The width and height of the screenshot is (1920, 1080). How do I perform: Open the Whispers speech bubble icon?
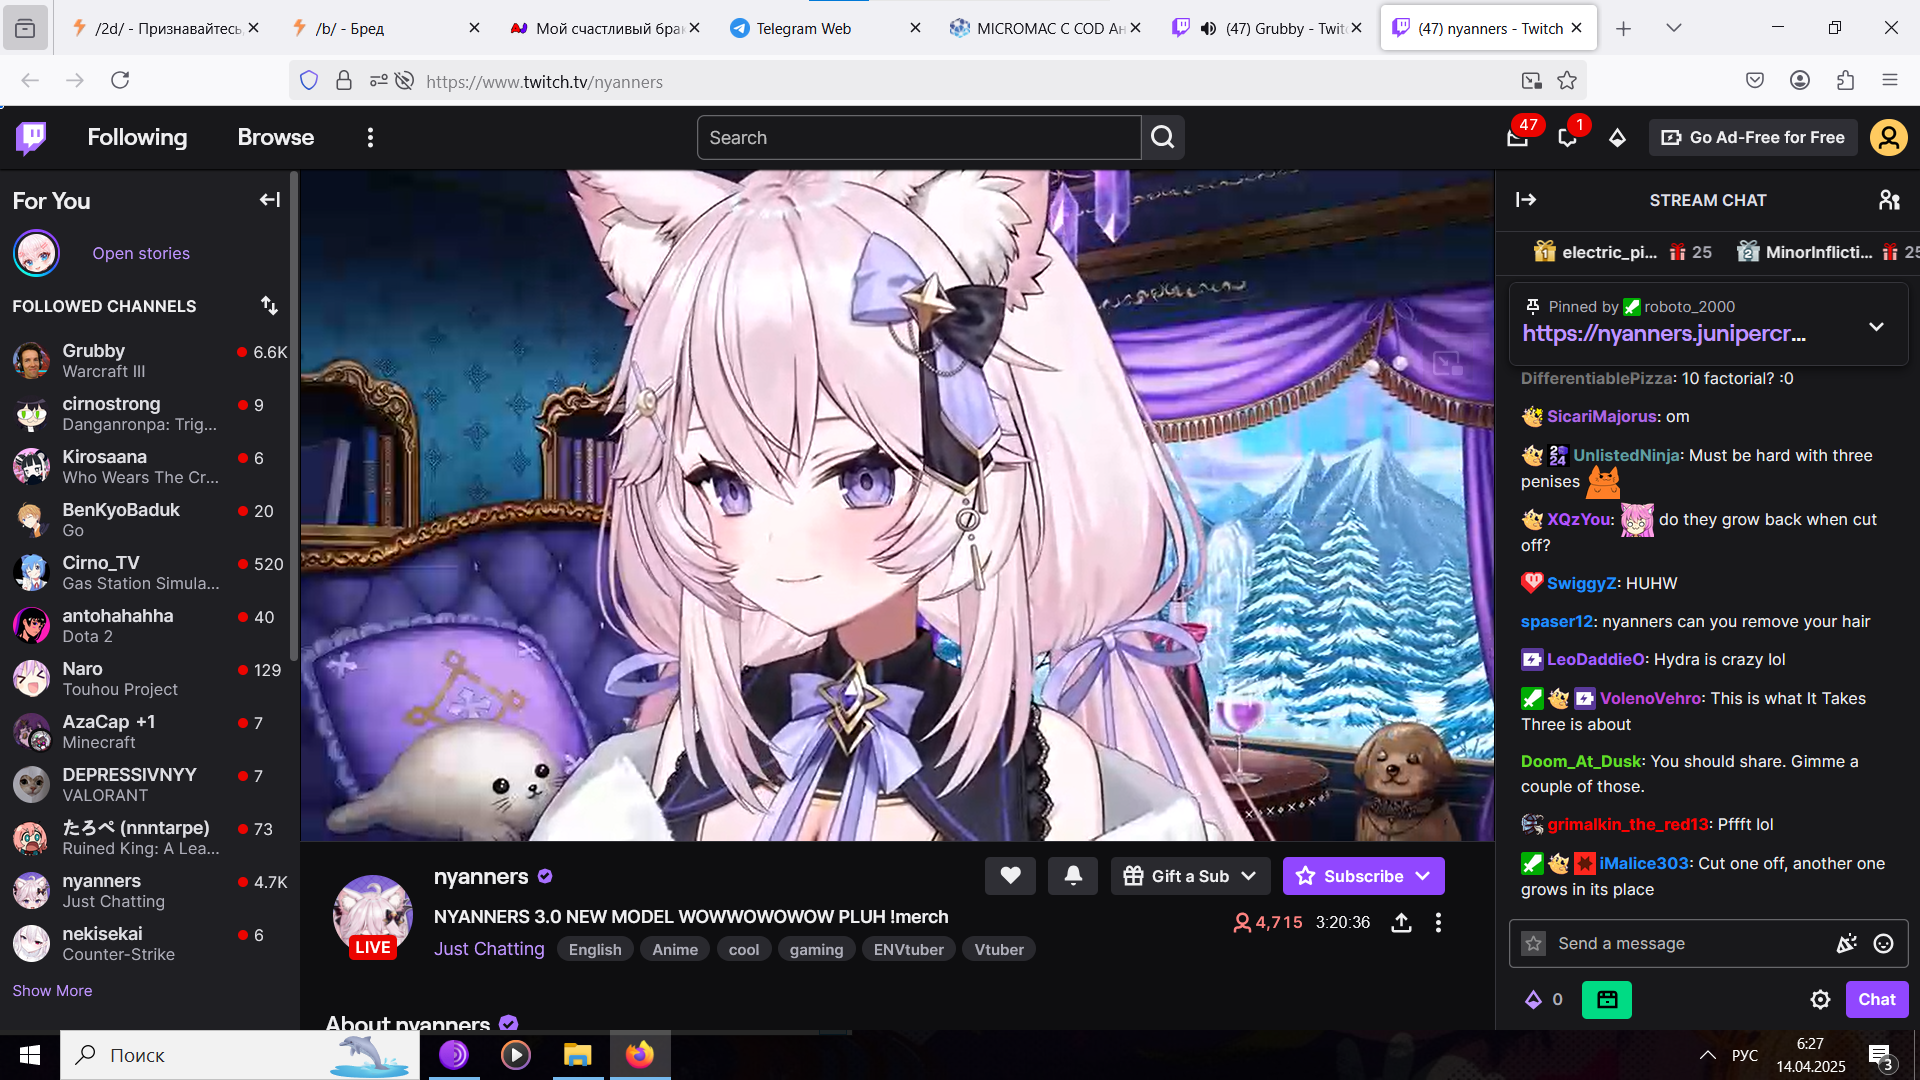(1567, 138)
